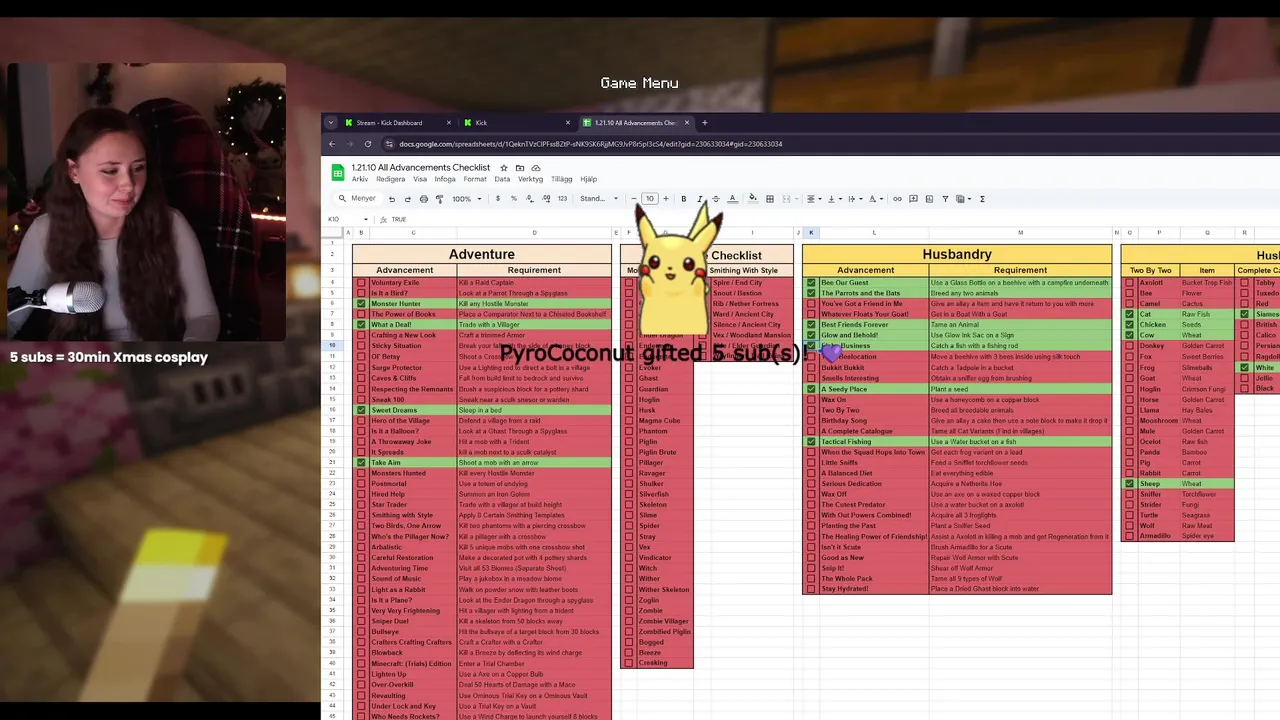Screen dimensions: 1280x720
Task: Toggle bold formatting
Action: point(684,199)
